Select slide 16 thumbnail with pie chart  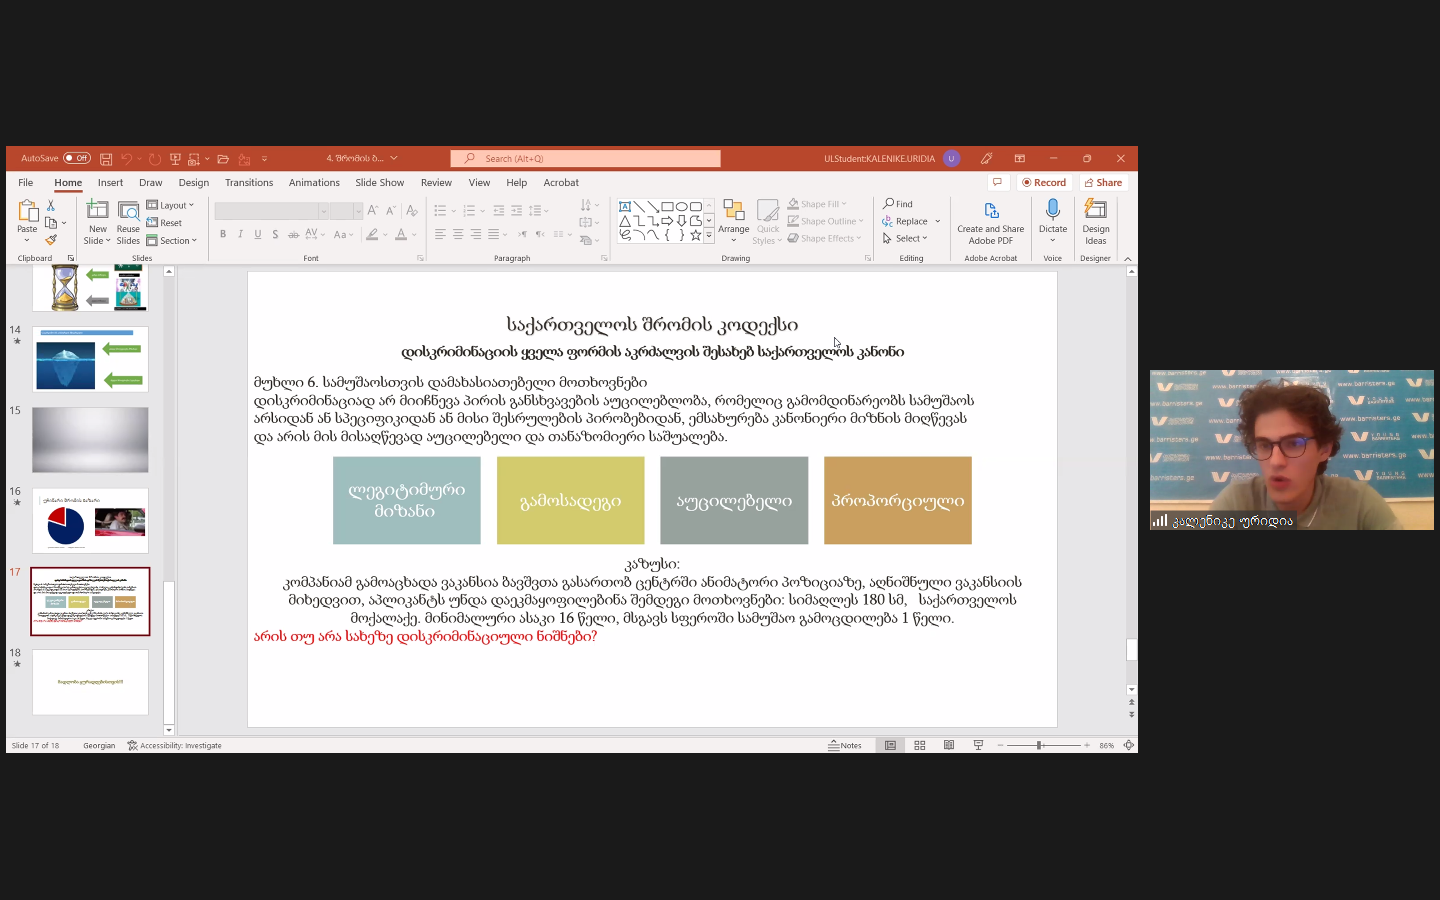tap(90, 520)
